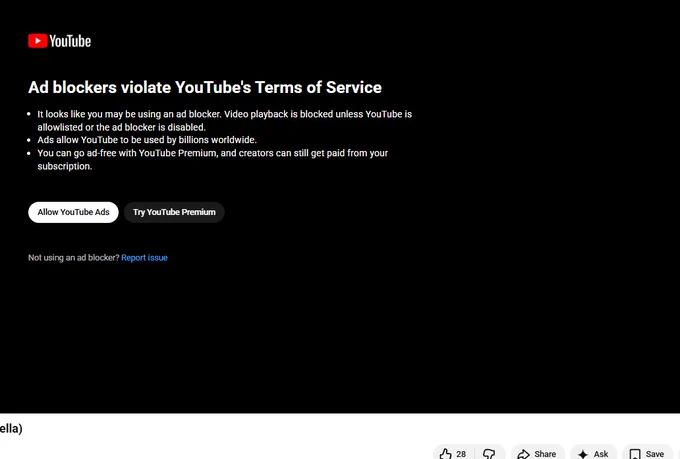Screen dimensions: 680x459
Task: Click the Allow YouTube Ads button
Action: pos(73,212)
